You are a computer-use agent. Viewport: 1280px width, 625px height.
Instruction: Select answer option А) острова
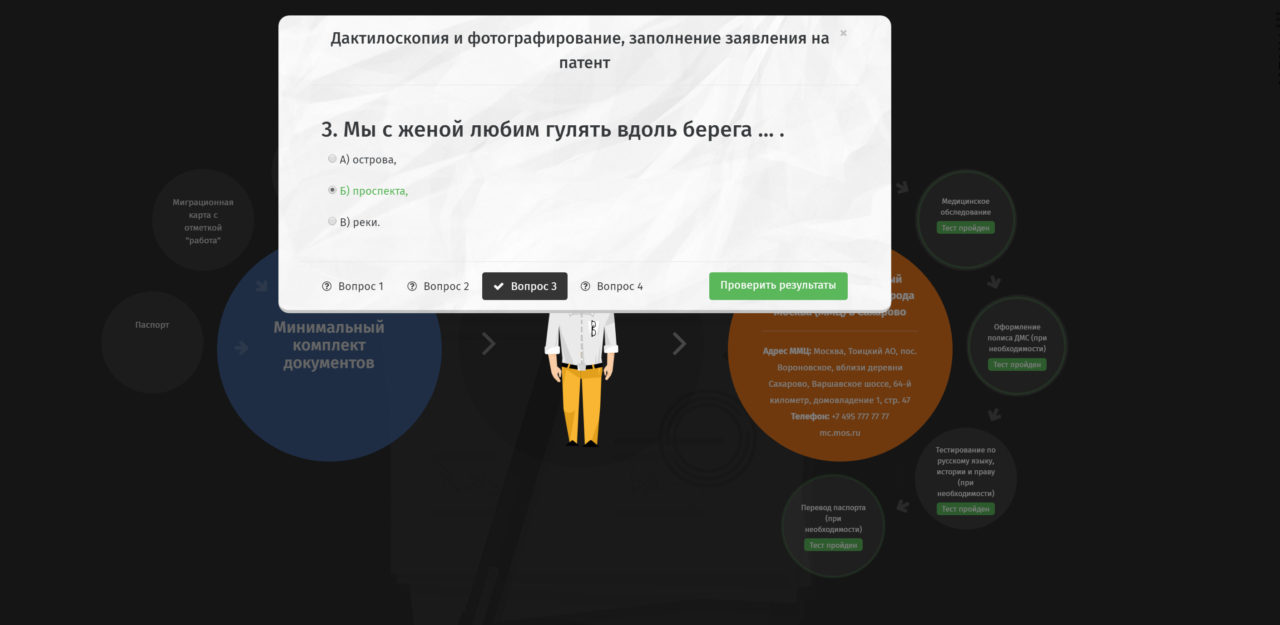point(332,159)
